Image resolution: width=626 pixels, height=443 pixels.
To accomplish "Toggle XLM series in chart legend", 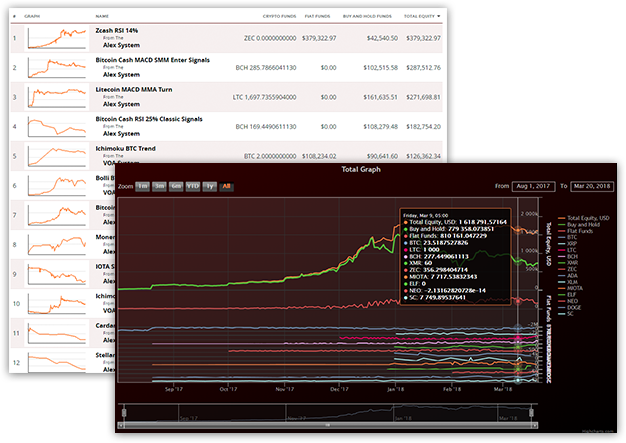I will [x=568, y=282].
